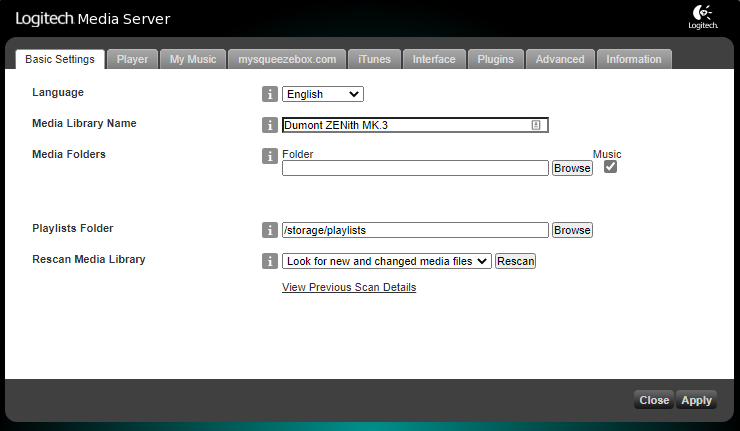Open the My Music tab
Screen dimensions: 740x431
point(193,59)
